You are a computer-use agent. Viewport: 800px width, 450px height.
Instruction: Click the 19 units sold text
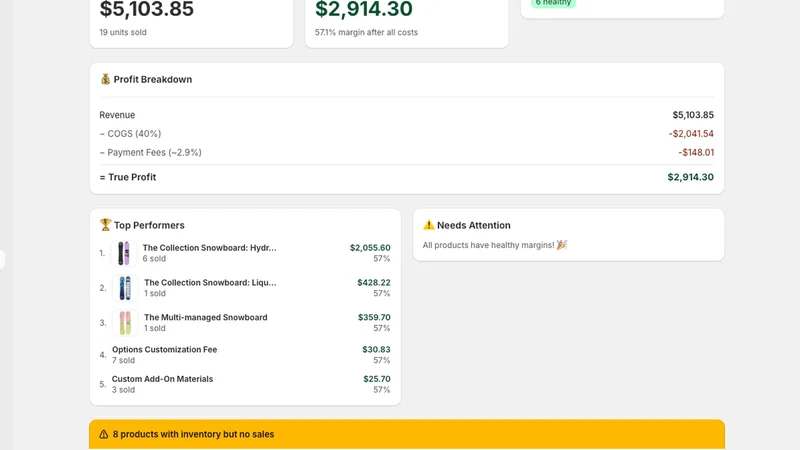123,32
